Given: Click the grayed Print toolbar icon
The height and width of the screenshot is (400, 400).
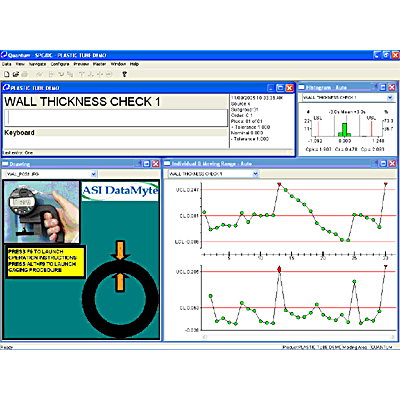Looking at the screenshot, I should pyautogui.click(x=24, y=74).
